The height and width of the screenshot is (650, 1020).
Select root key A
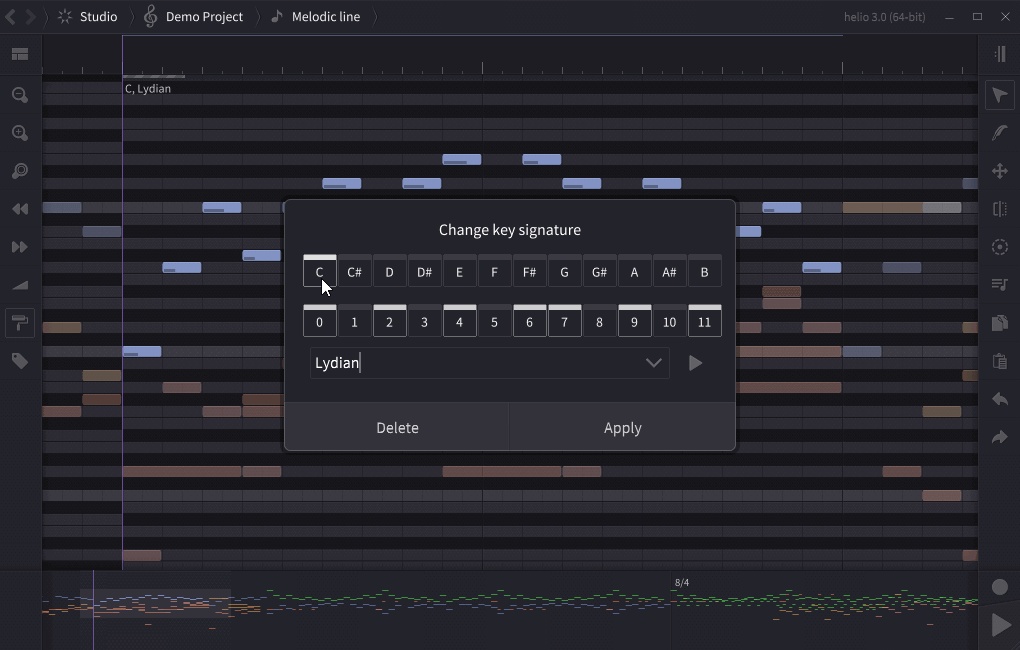pyautogui.click(x=634, y=271)
